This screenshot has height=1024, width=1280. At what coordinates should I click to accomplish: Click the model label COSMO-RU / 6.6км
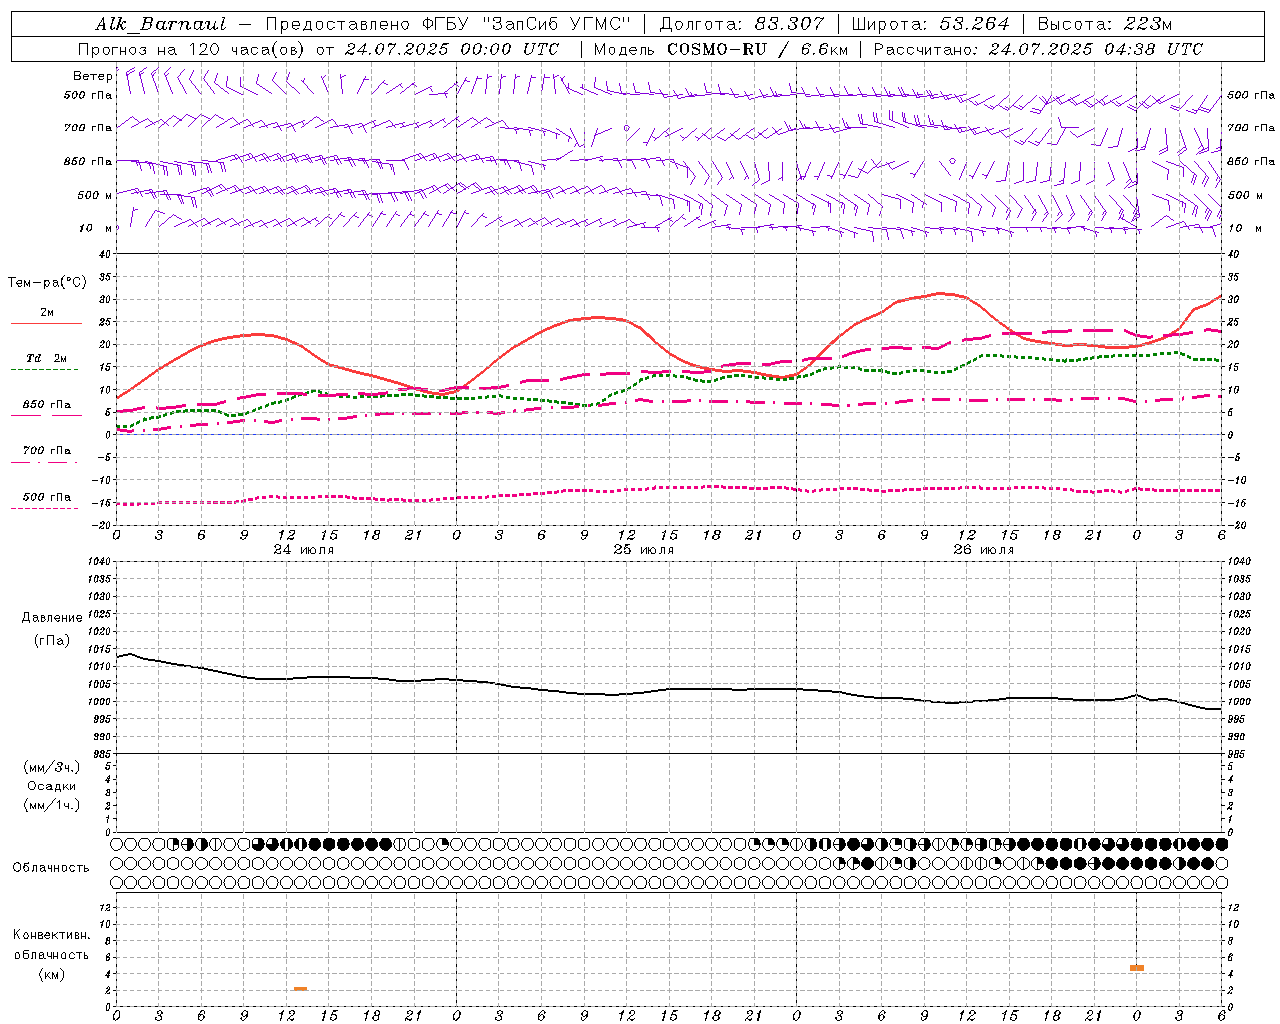[x=757, y=49]
